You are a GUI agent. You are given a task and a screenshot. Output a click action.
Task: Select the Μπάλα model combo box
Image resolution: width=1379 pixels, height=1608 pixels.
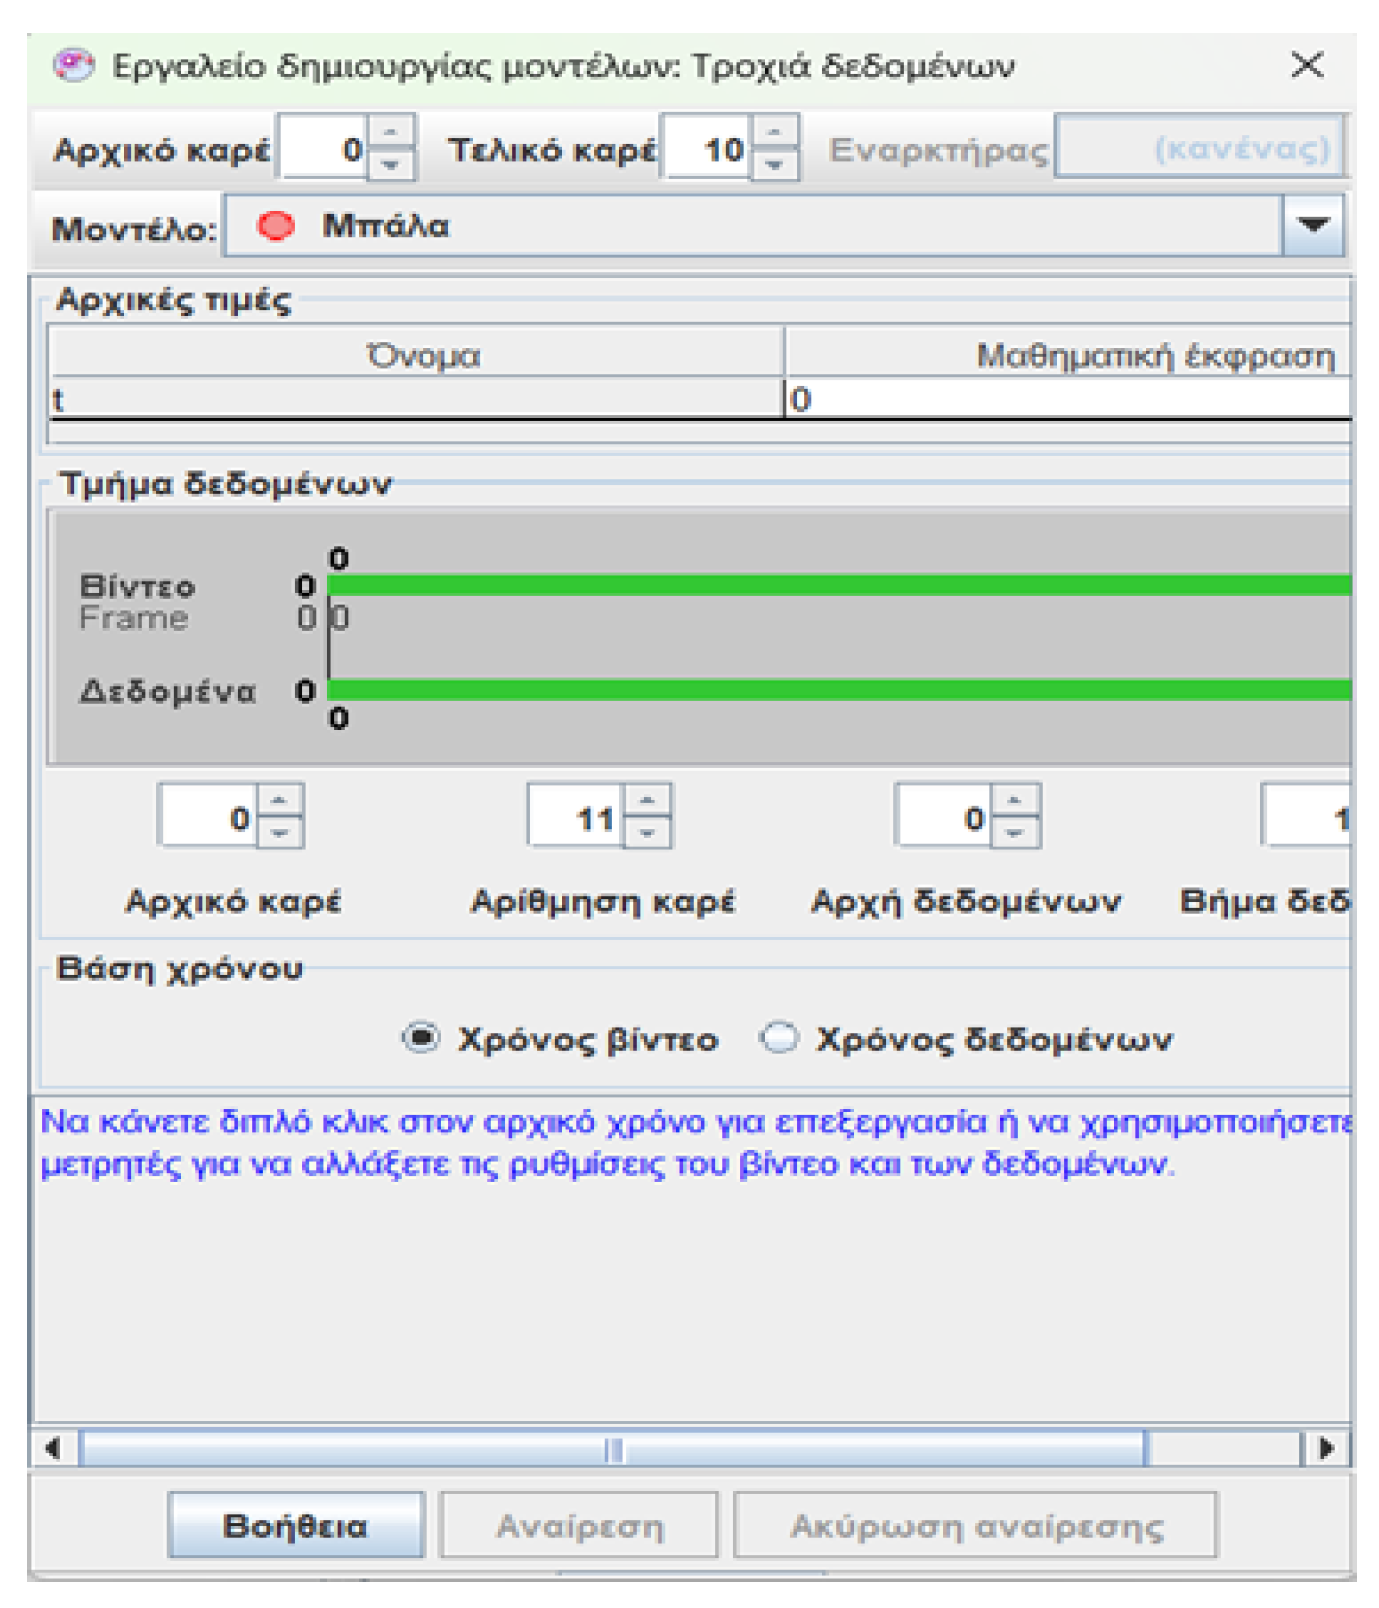(783, 226)
